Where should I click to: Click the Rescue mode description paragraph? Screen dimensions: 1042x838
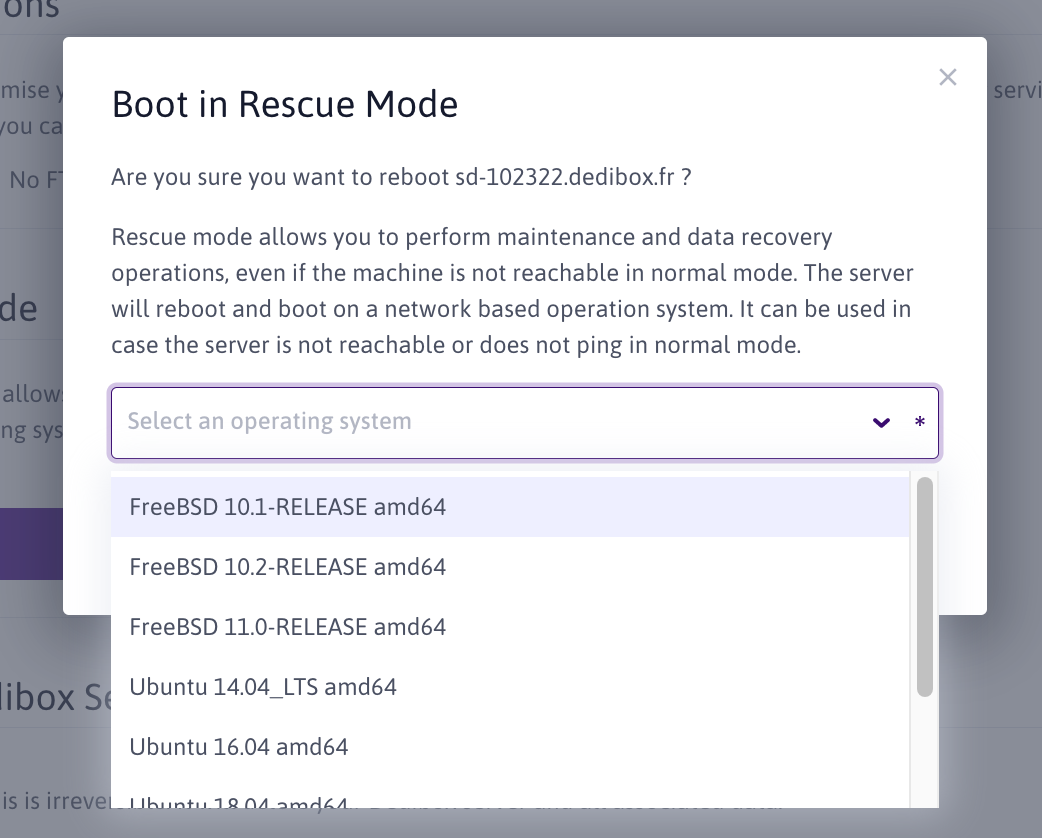pyautogui.click(x=511, y=292)
